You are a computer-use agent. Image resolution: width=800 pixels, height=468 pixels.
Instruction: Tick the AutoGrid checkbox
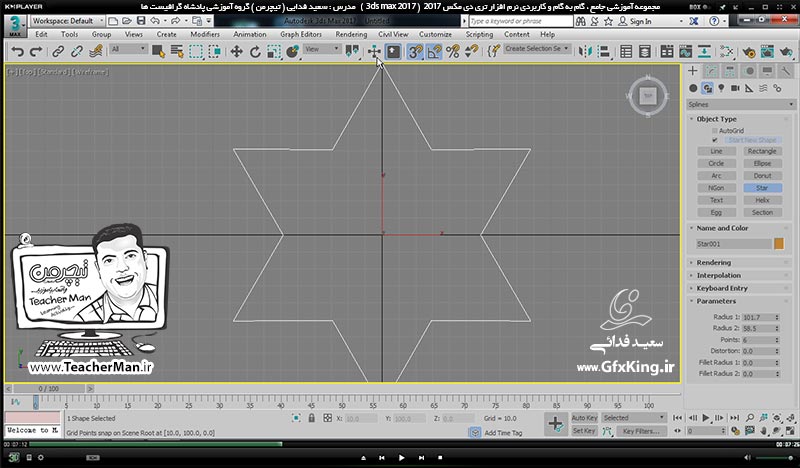715,131
